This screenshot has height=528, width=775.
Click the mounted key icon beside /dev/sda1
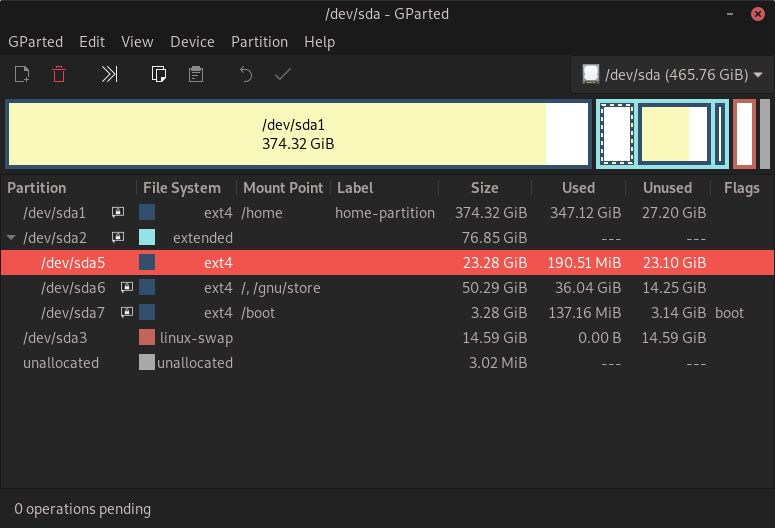coord(117,213)
